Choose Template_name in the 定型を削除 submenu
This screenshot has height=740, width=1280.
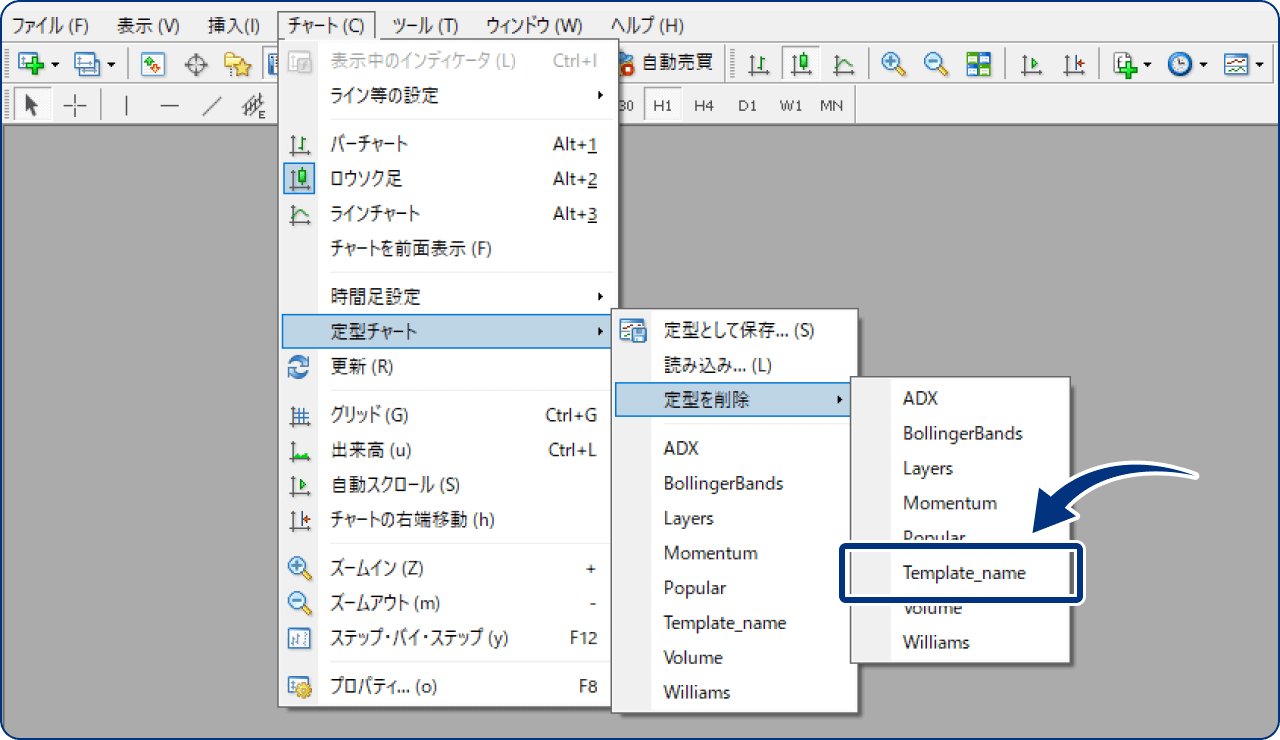[x=963, y=573]
